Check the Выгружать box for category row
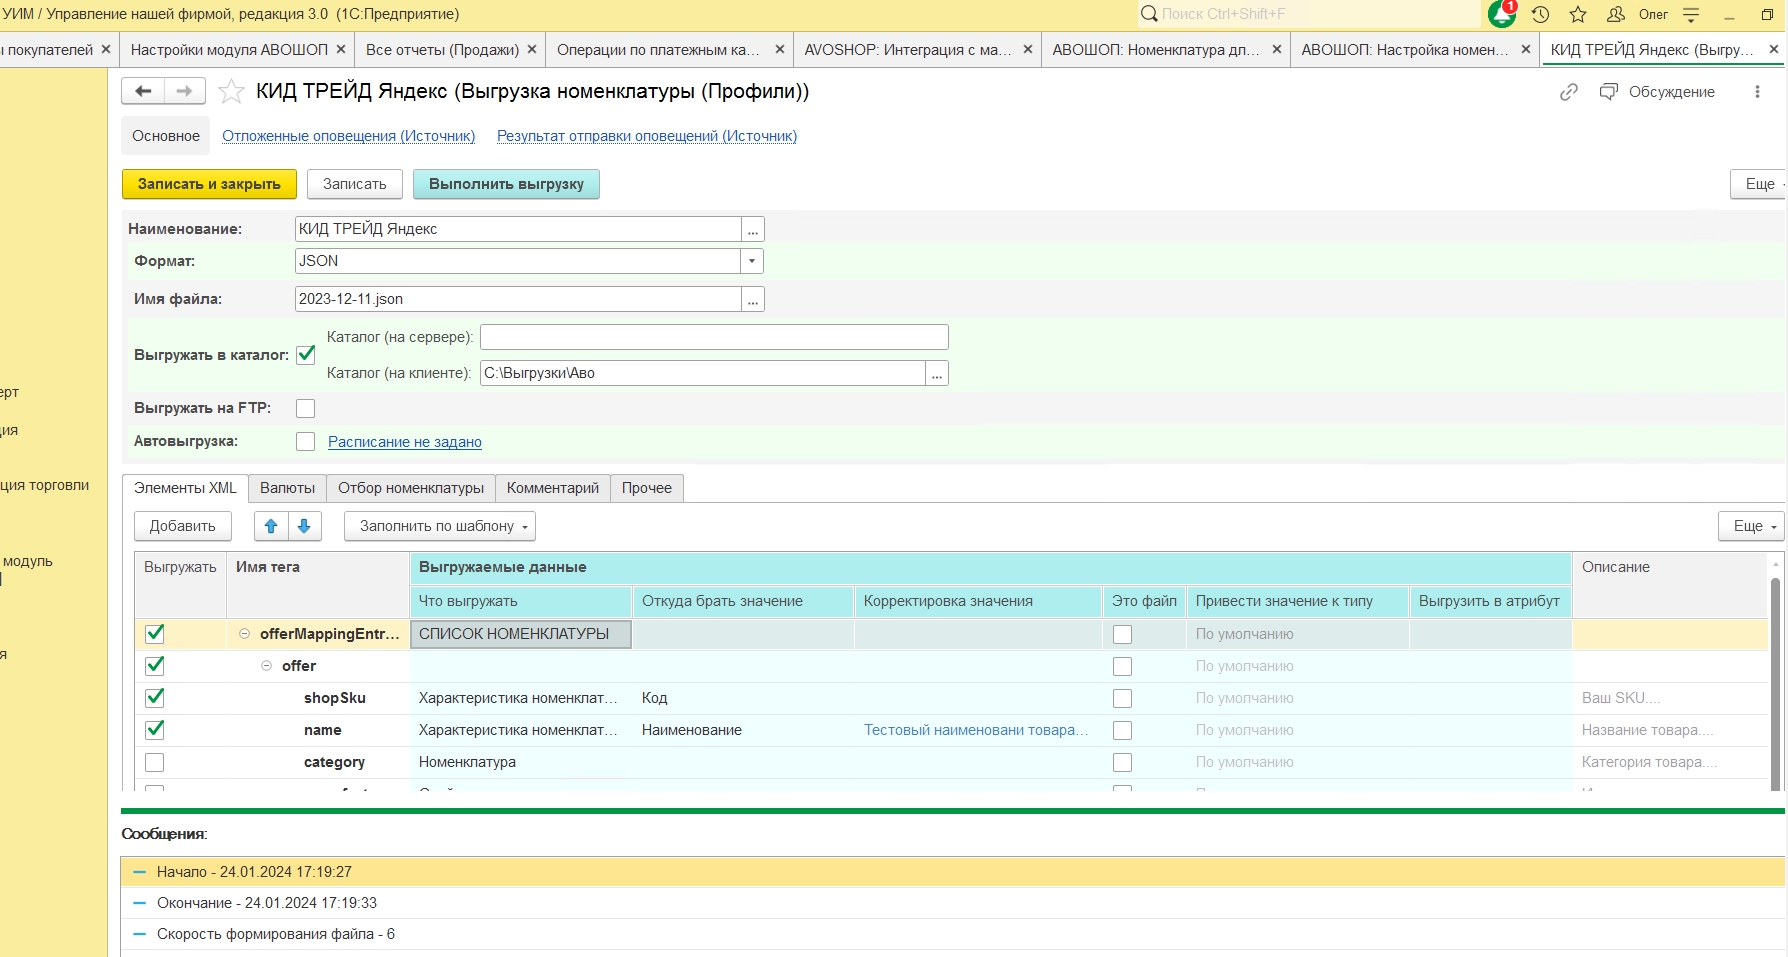The height and width of the screenshot is (957, 1788). tap(155, 762)
